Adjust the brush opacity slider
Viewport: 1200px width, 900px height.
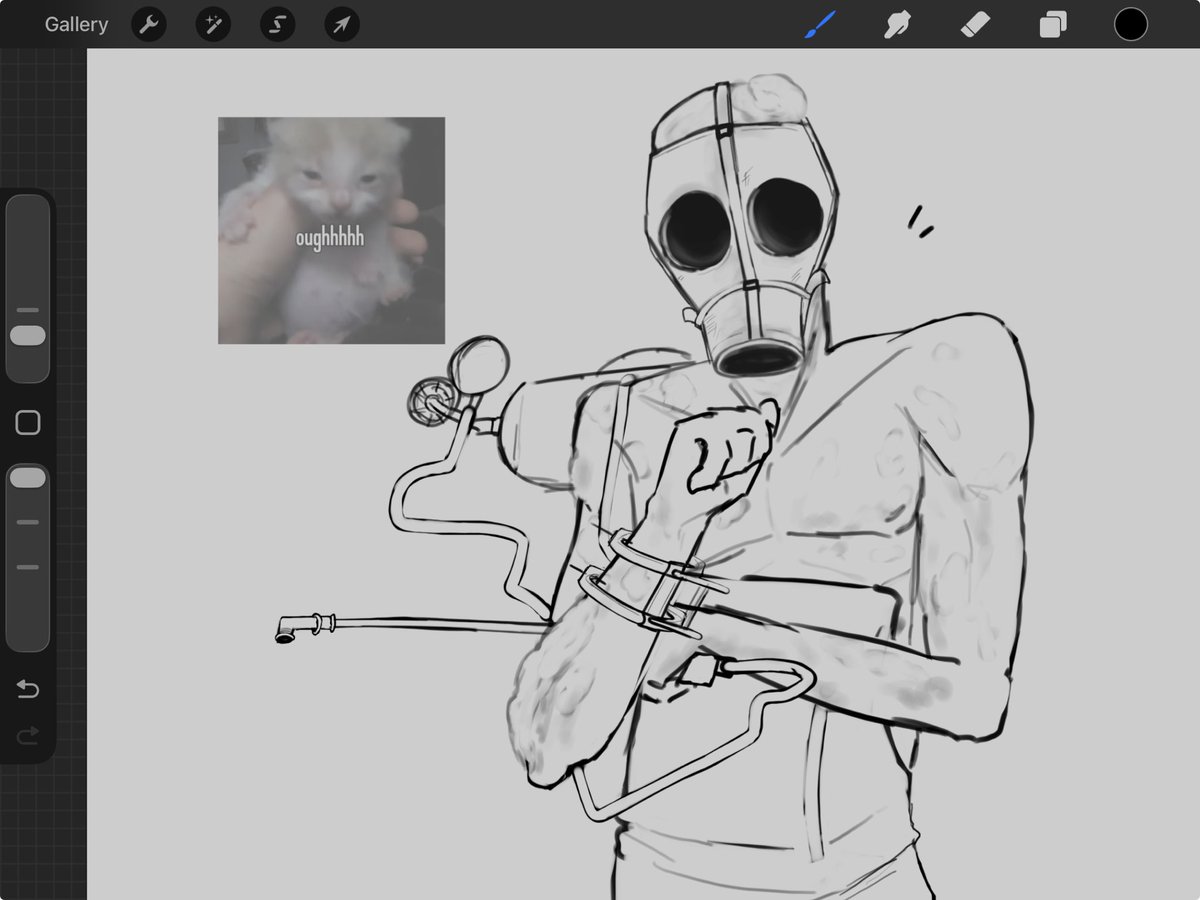click(28, 557)
